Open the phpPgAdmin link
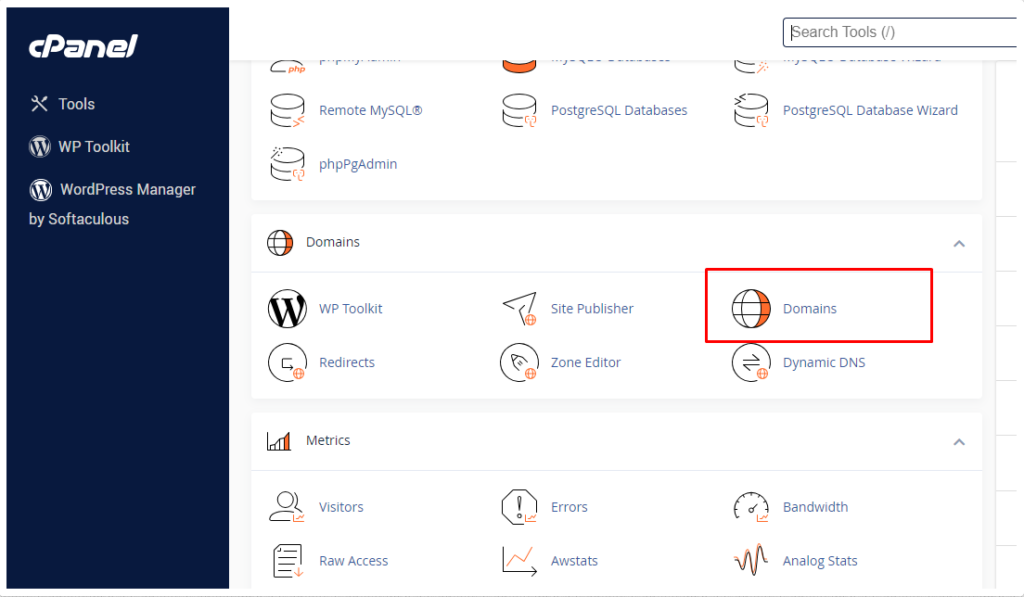The image size is (1024, 597). [358, 164]
